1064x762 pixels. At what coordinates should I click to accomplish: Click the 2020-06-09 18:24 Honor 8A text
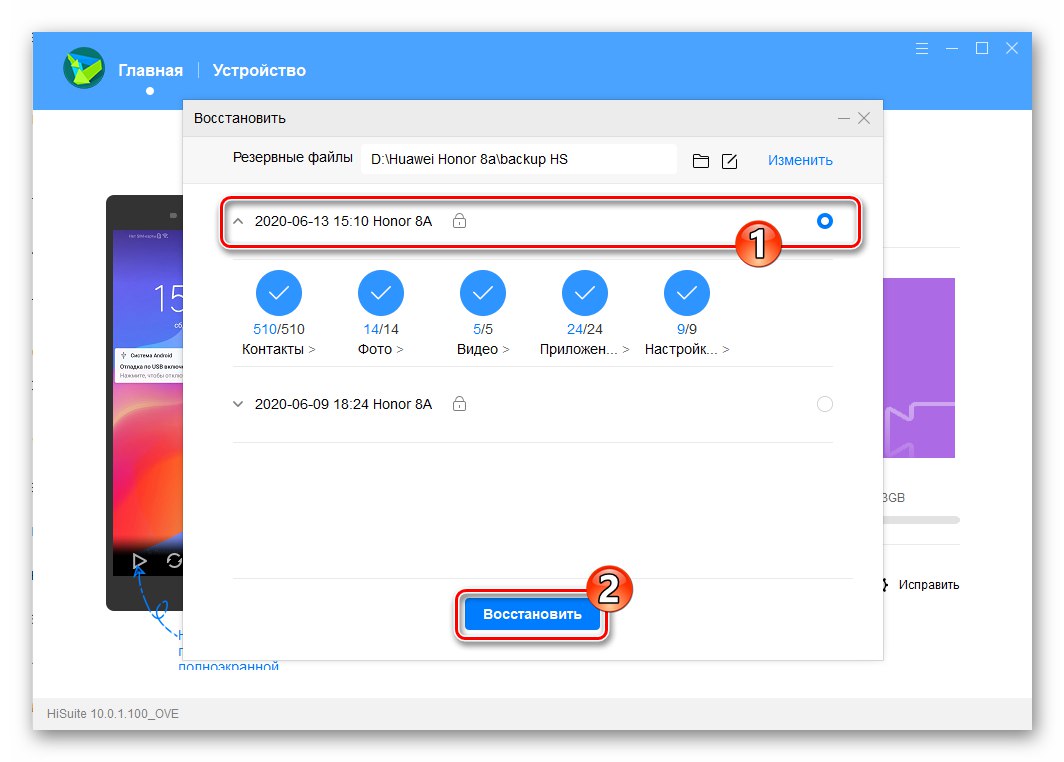[x=343, y=404]
